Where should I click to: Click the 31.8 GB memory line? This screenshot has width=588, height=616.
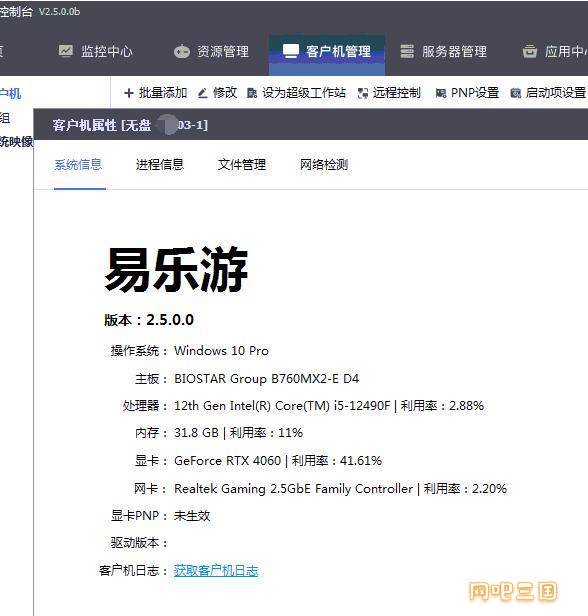pyautogui.click(x=238, y=433)
